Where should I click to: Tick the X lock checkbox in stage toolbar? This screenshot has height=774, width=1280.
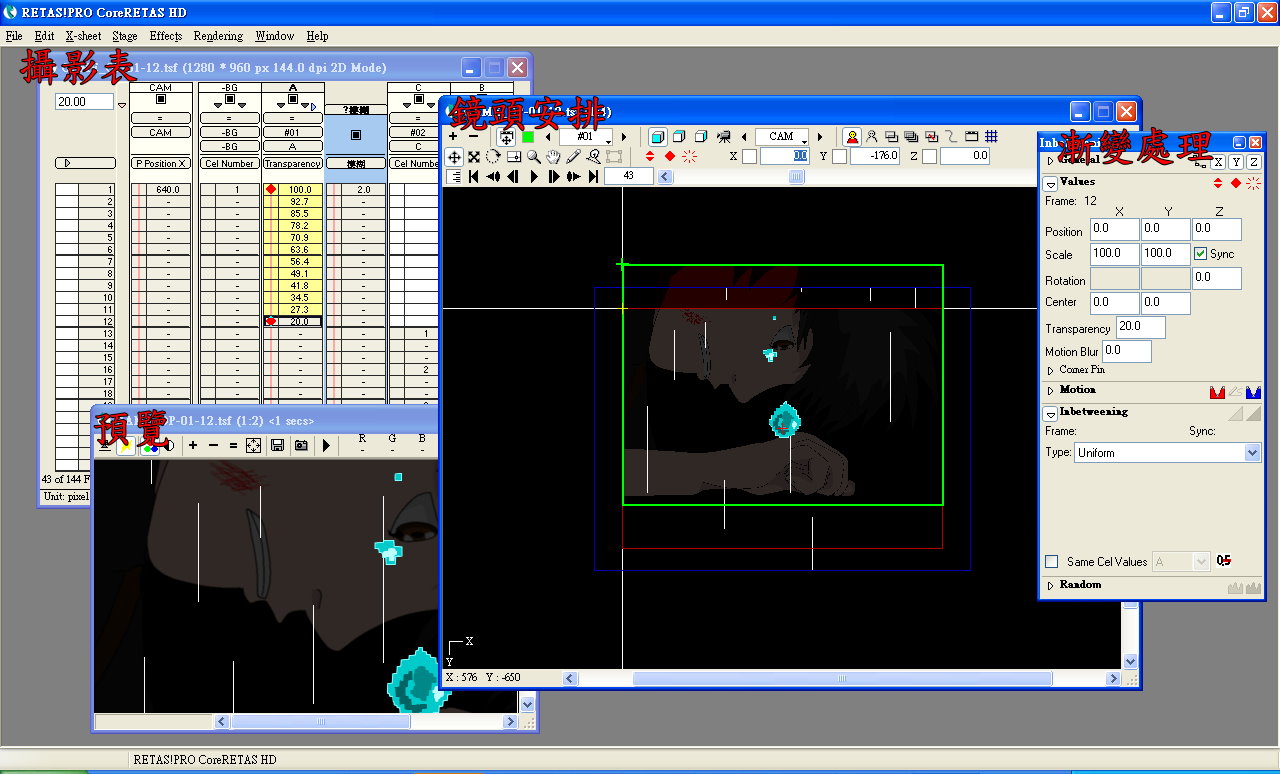[x=749, y=156]
